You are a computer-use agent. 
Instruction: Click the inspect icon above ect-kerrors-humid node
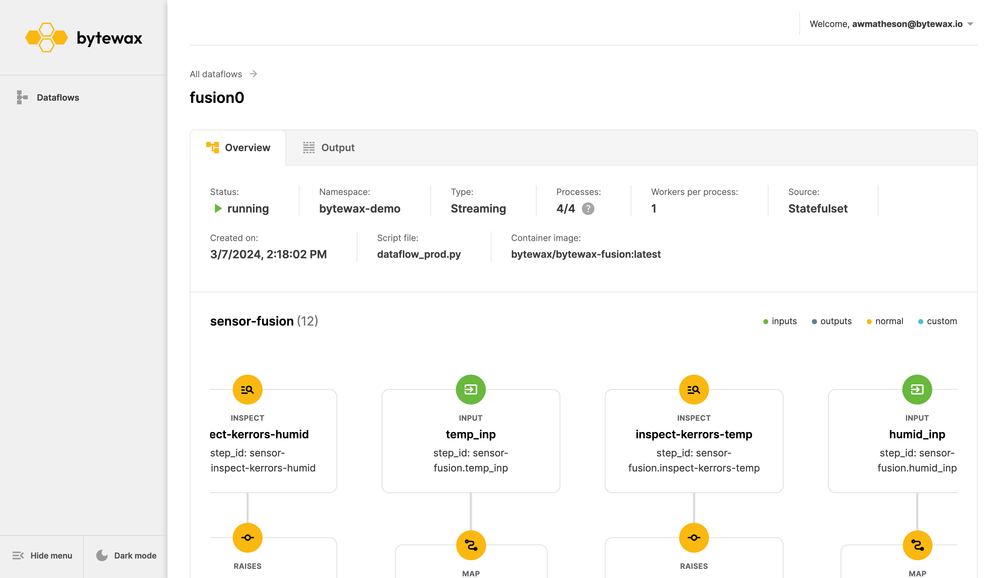click(247, 389)
